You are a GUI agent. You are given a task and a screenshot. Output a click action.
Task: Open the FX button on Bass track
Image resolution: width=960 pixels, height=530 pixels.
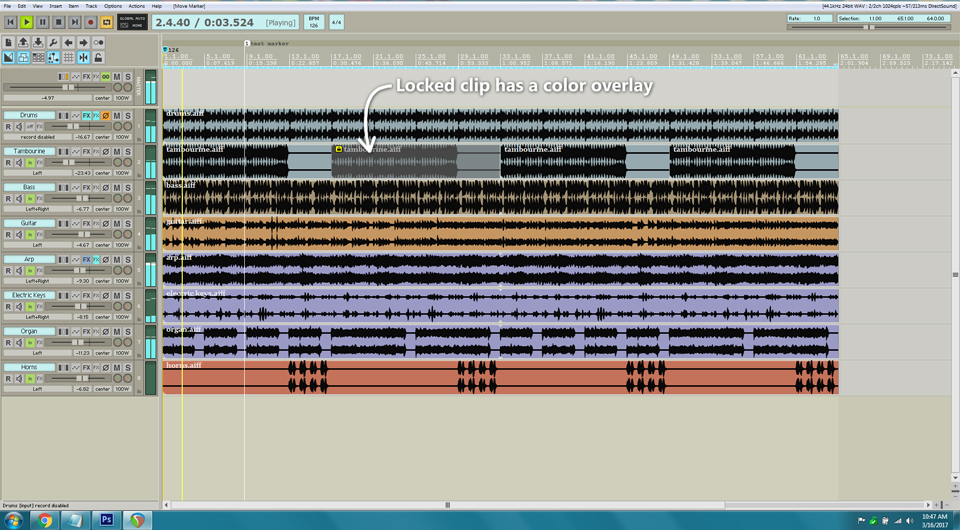coord(87,188)
